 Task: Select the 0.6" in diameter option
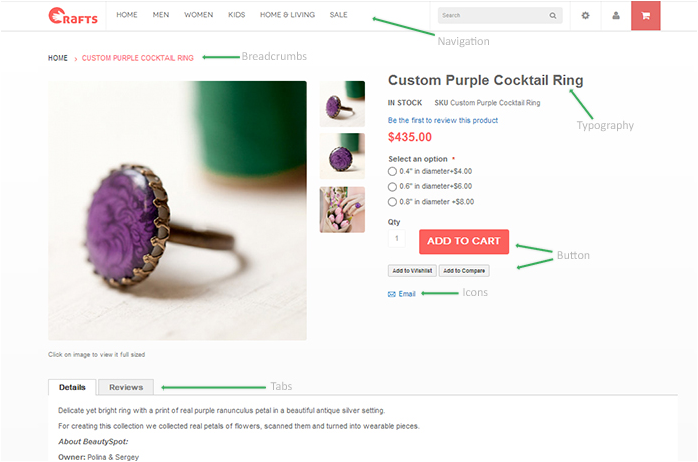393,186
